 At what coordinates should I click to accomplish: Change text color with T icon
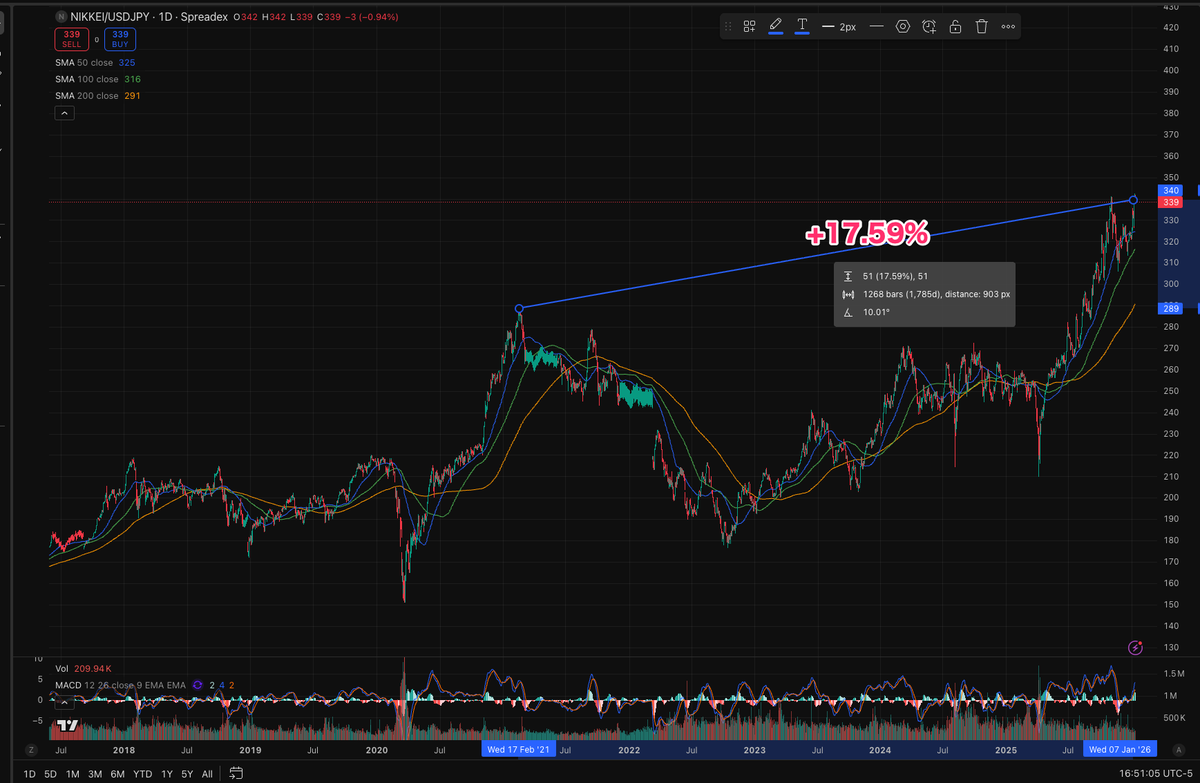coord(802,27)
